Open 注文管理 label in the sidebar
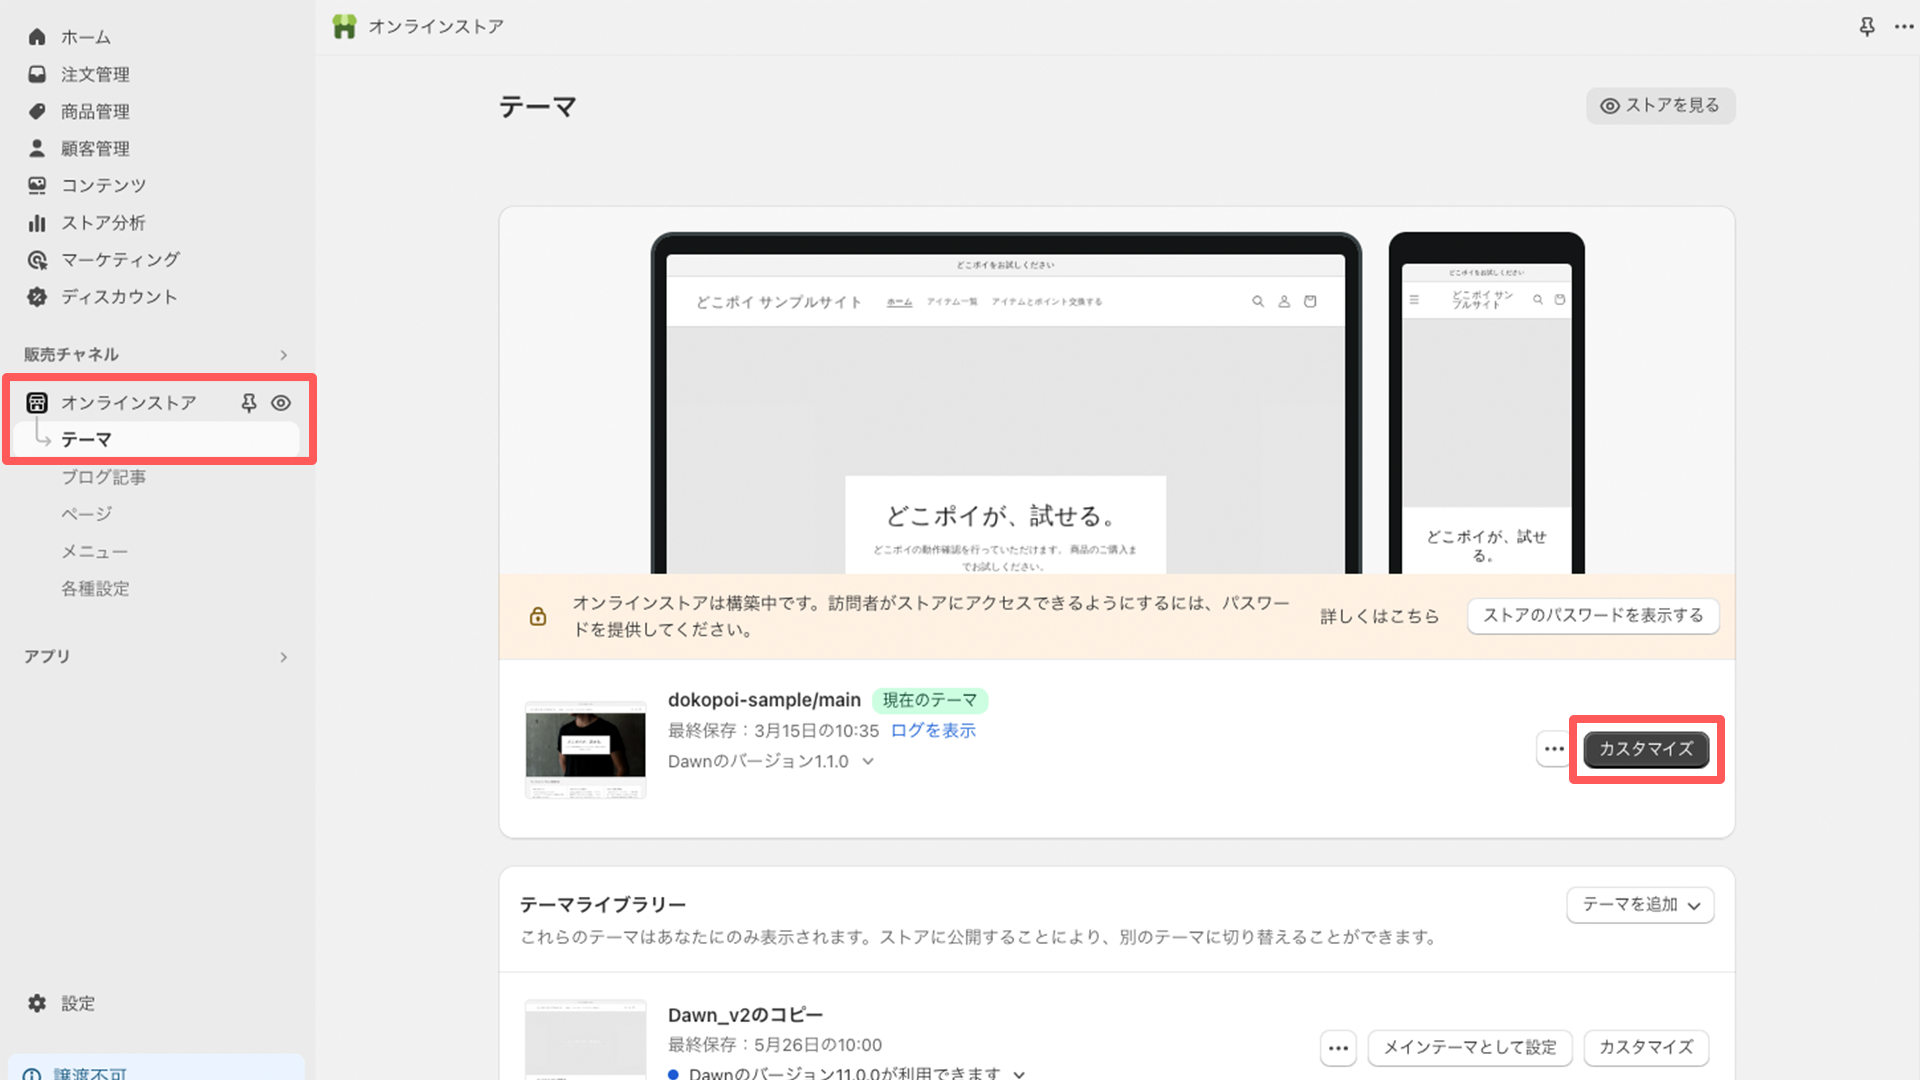This screenshot has width=1920, height=1080. [95, 74]
